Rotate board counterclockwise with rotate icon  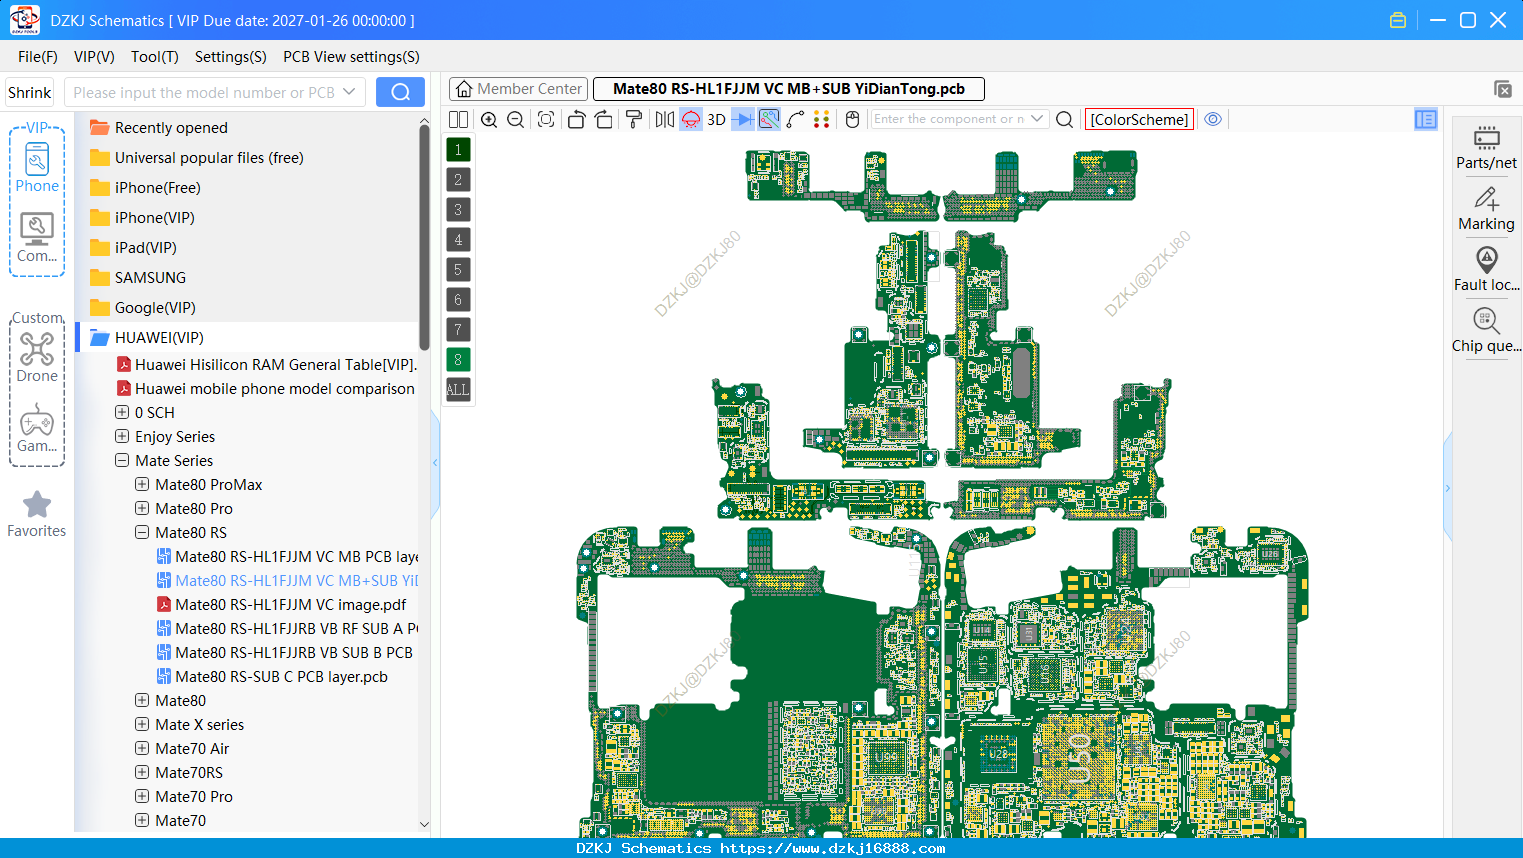(576, 119)
